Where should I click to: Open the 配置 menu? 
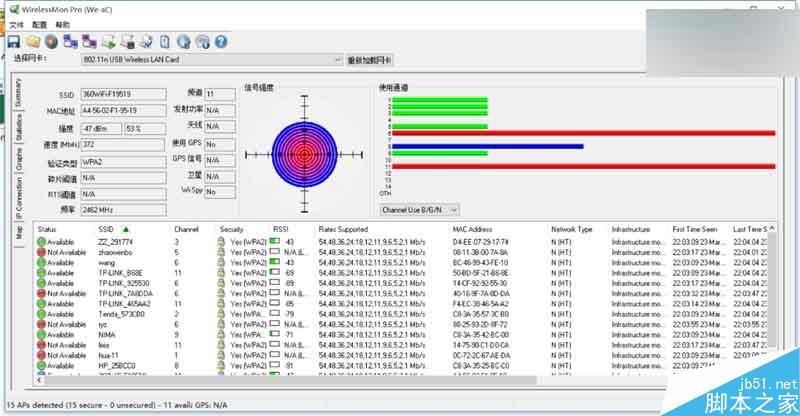pyautogui.click(x=39, y=25)
